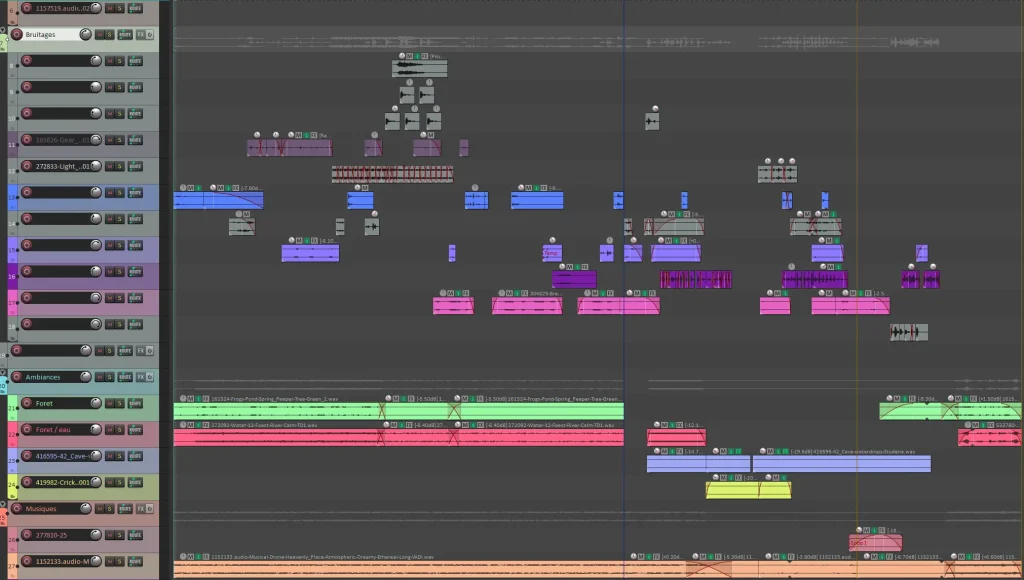Collapse the Ambiances folder
The image size is (1024, 580).
(4, 372)
